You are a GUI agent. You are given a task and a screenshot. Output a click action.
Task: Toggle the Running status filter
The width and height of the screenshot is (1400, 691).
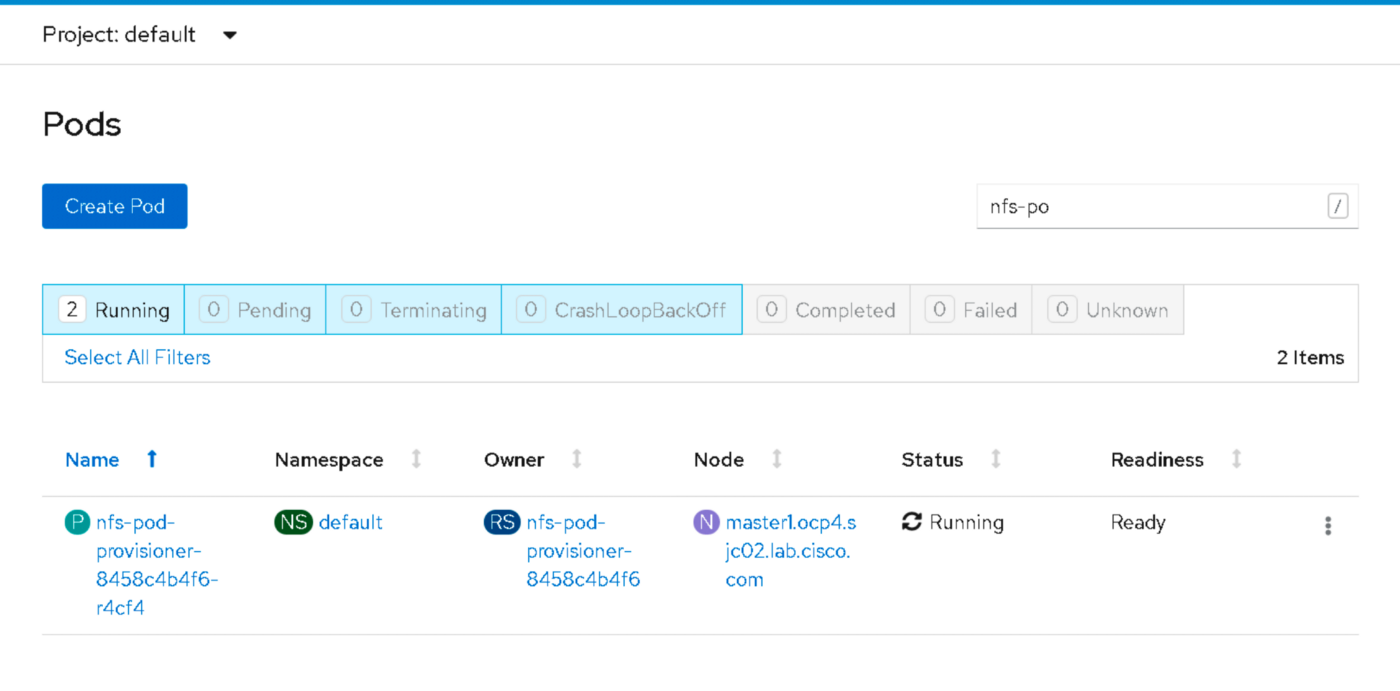pyautogui.click(x=113, y=310)
